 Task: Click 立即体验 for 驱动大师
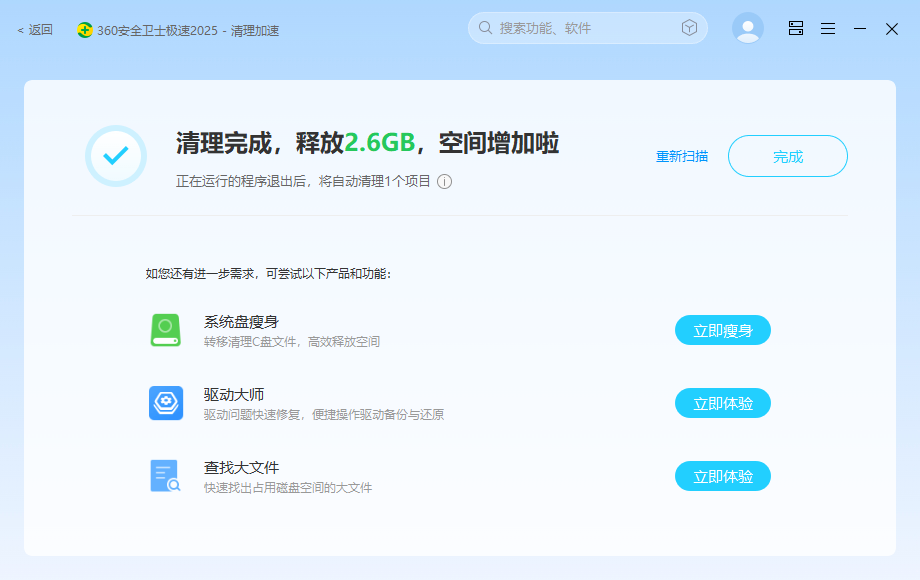click(722, 403)
